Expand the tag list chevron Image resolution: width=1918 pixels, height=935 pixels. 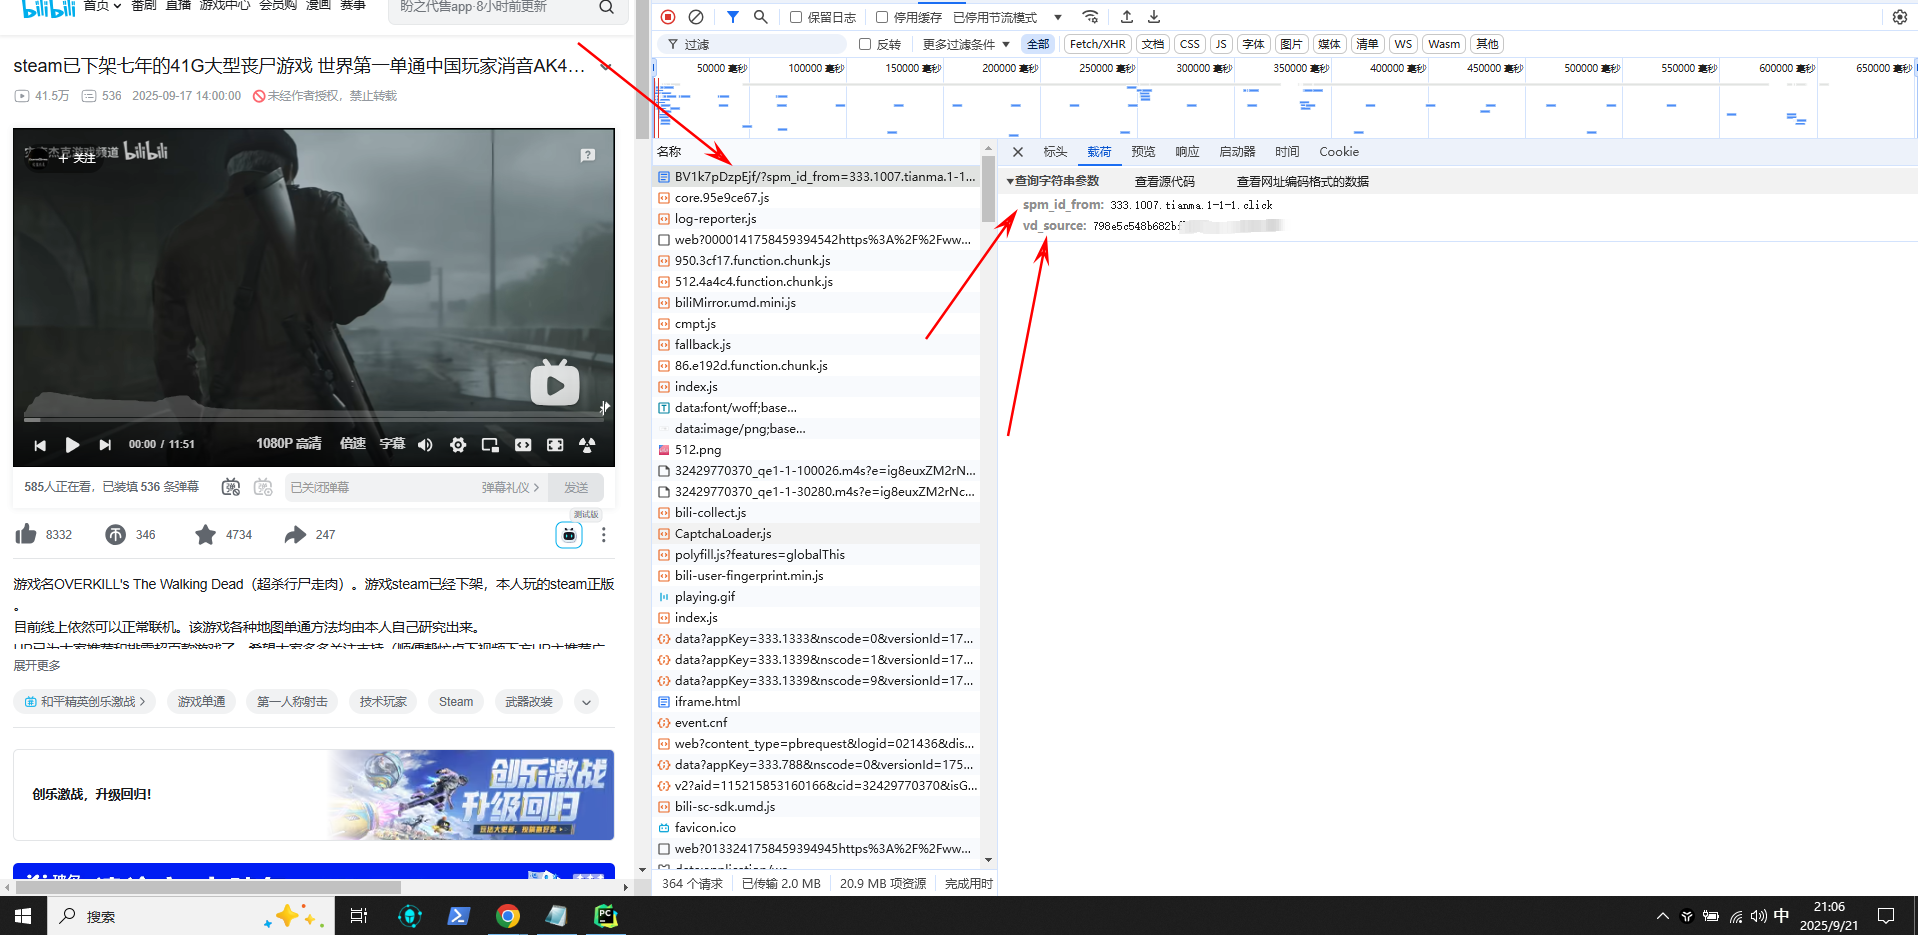[587, 702]
